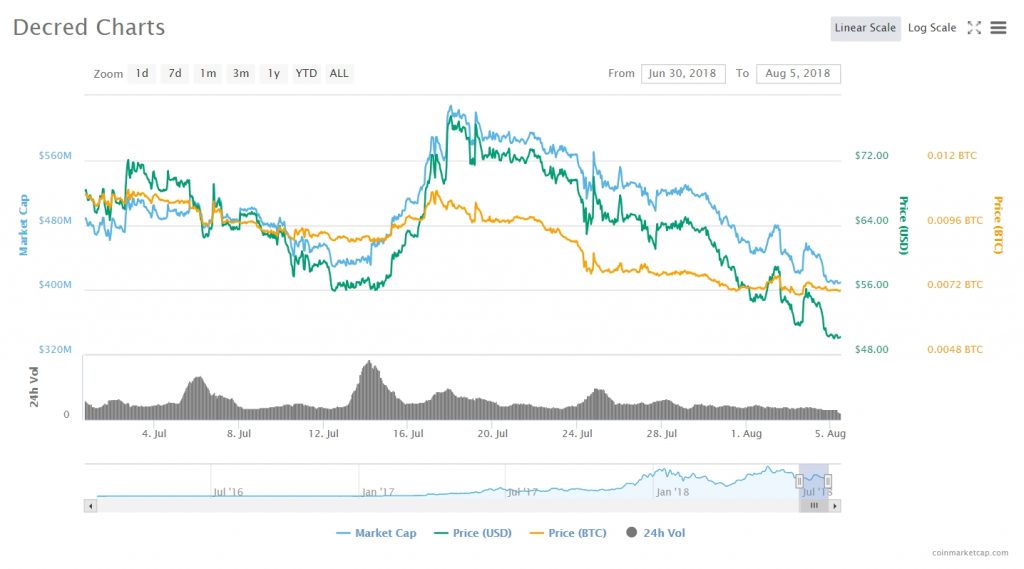Click the 0.0072 BTC axis label
Screen dimensions: 1024x569
tap(955, 285)
